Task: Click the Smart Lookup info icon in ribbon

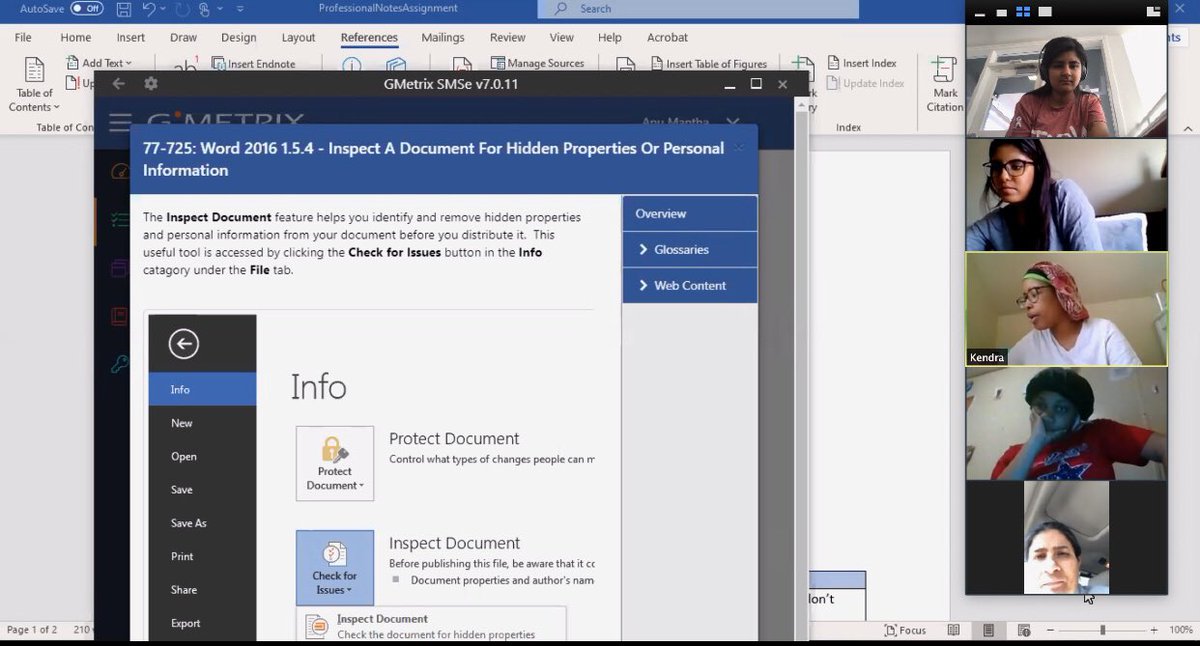Action: (352, 64)
